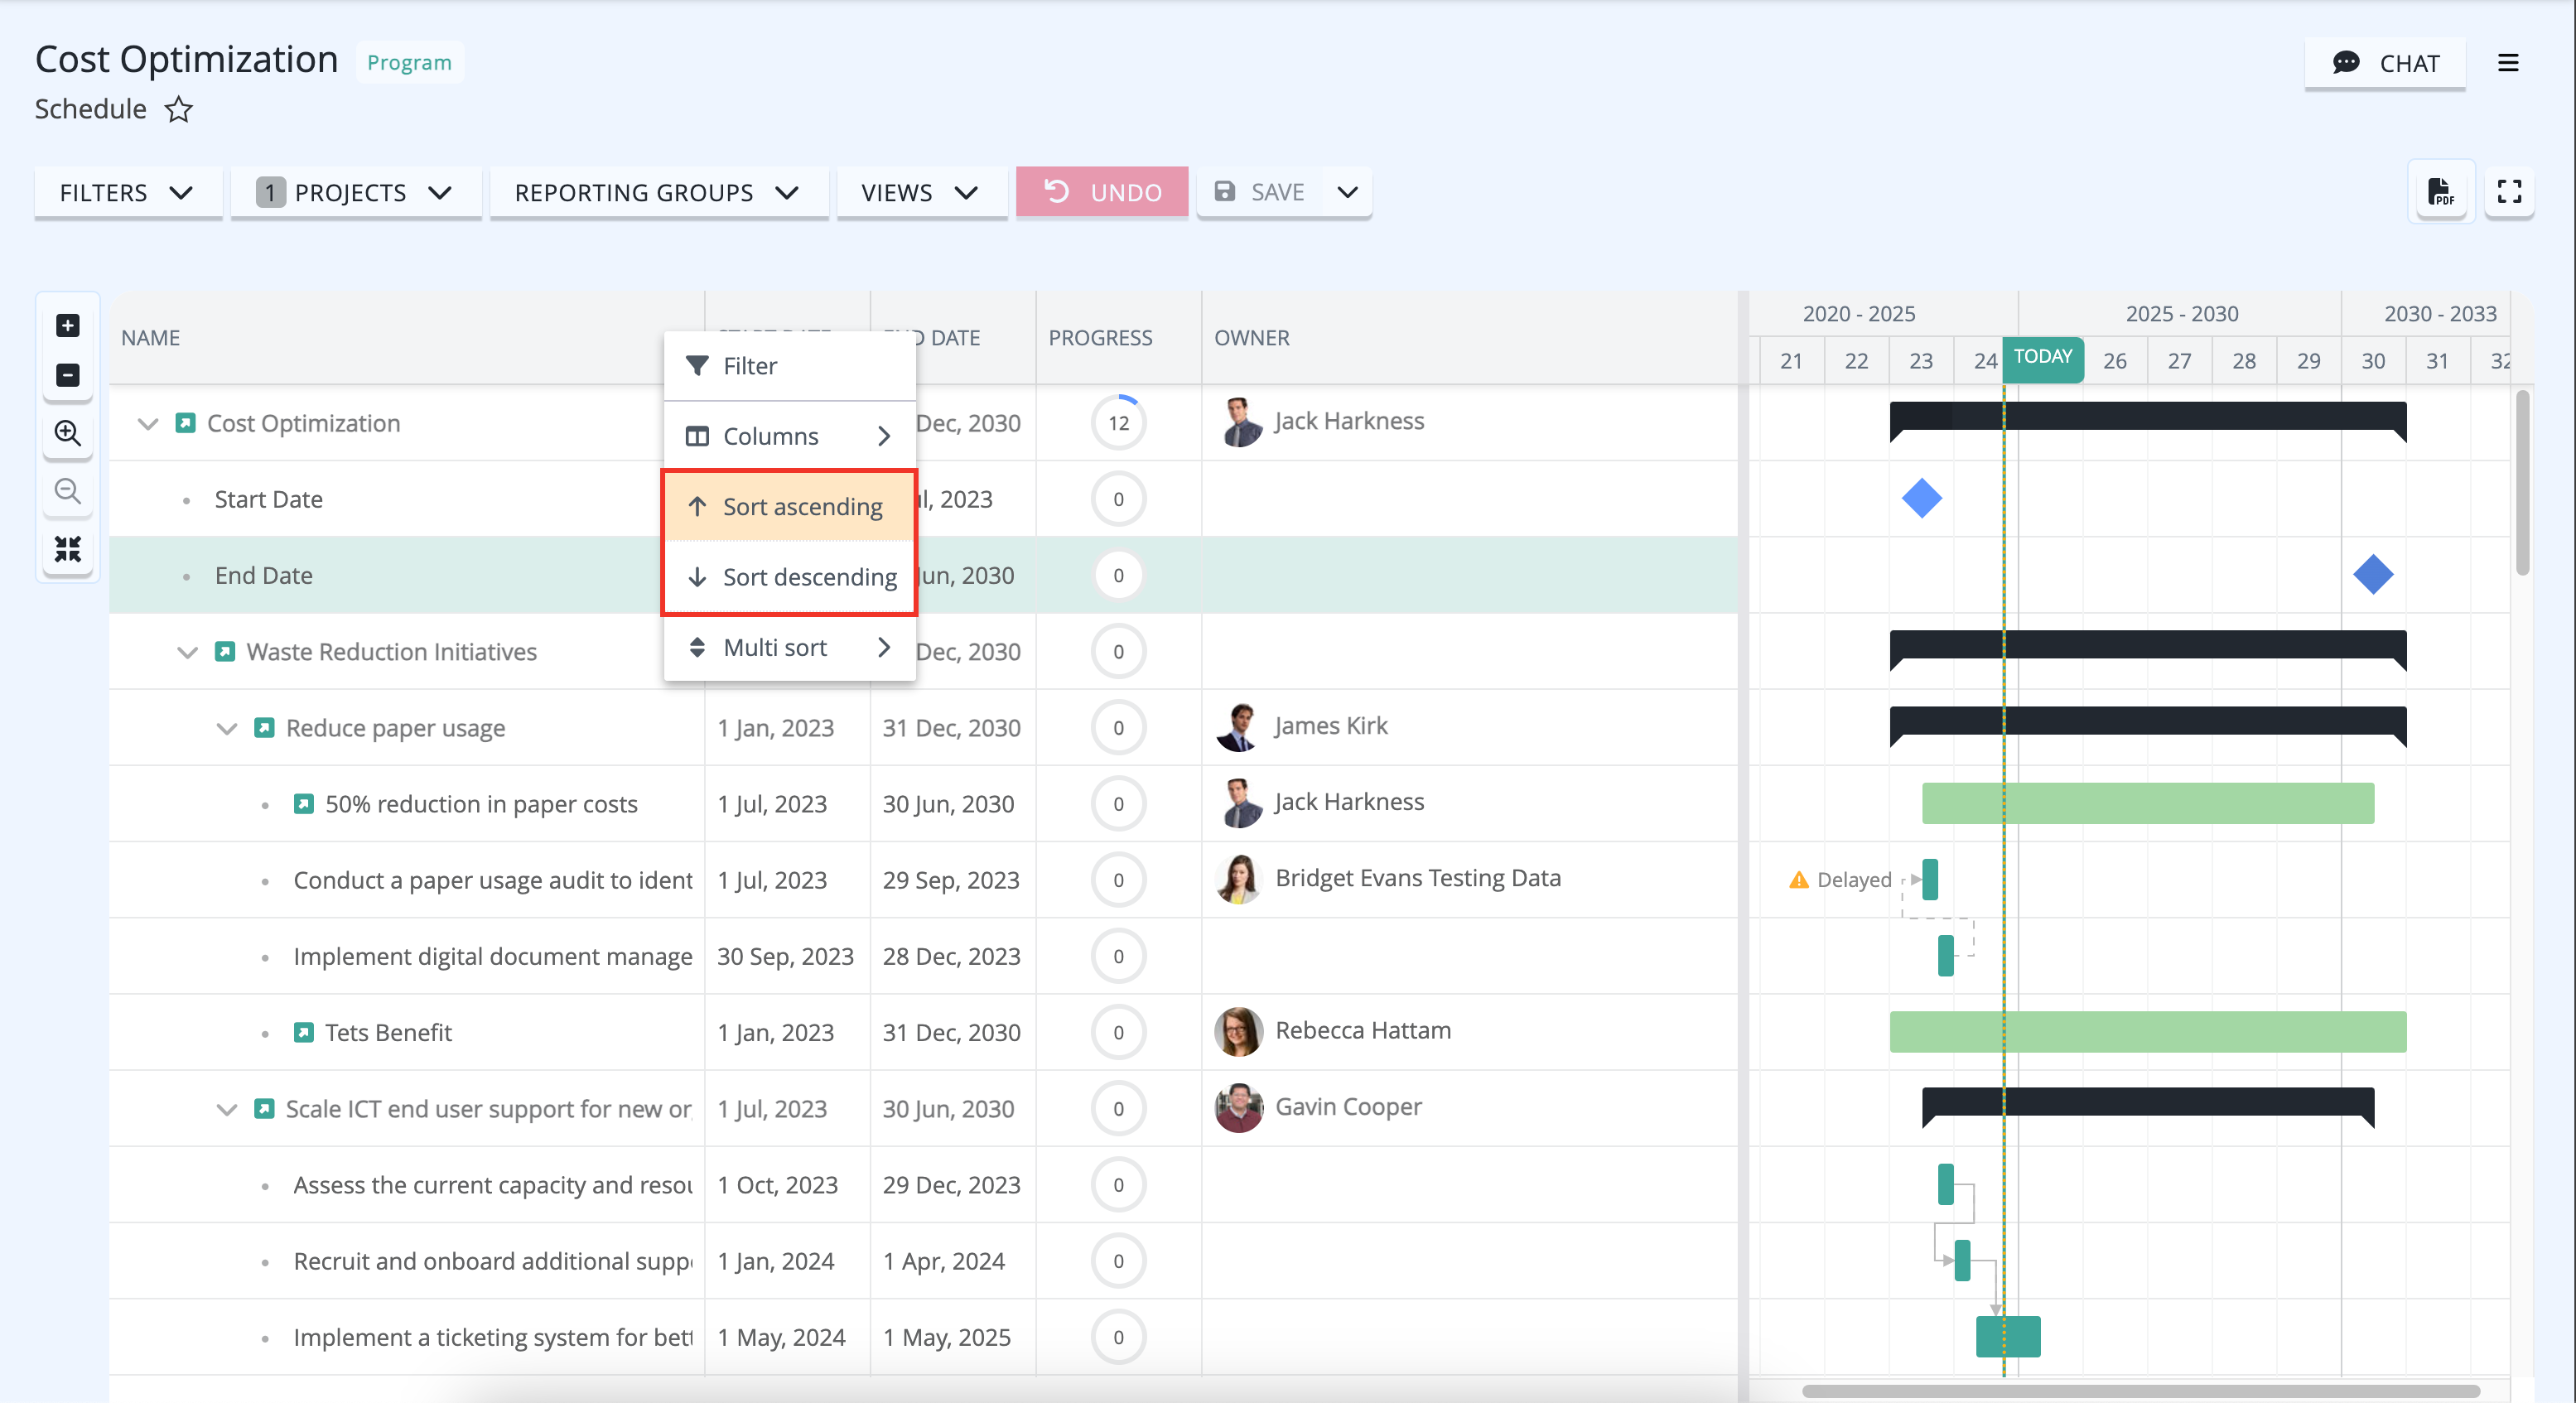Image resolution: width=2576 pixels, height=1403 pixels.
Task: Click the Implement a ticketing system Gantt bar
Action: pos(2007,1336)
